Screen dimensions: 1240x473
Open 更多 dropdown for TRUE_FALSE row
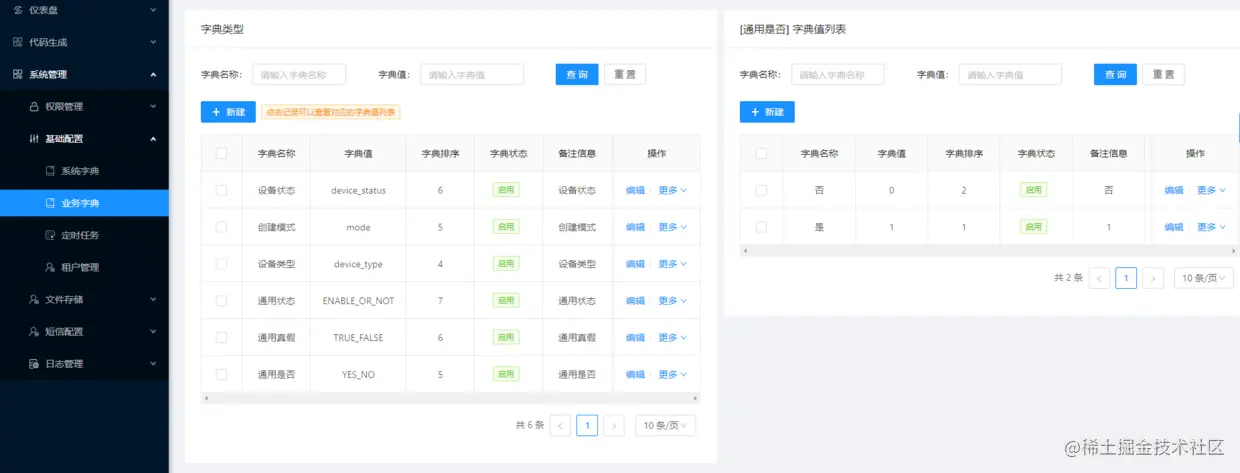tap(672, 337)
